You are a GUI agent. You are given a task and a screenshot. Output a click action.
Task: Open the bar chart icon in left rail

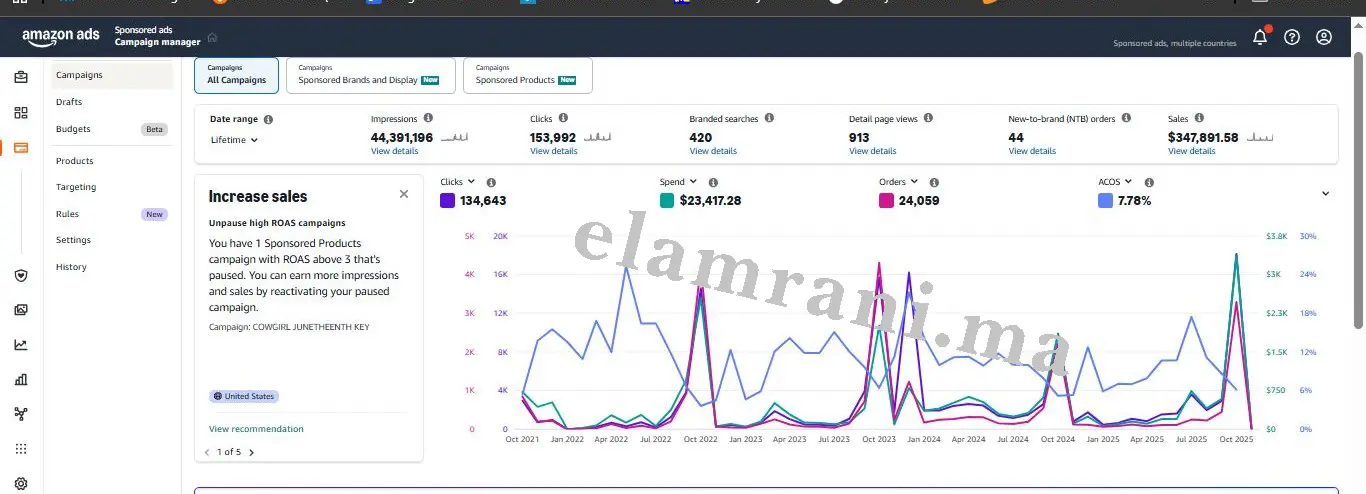21,379
